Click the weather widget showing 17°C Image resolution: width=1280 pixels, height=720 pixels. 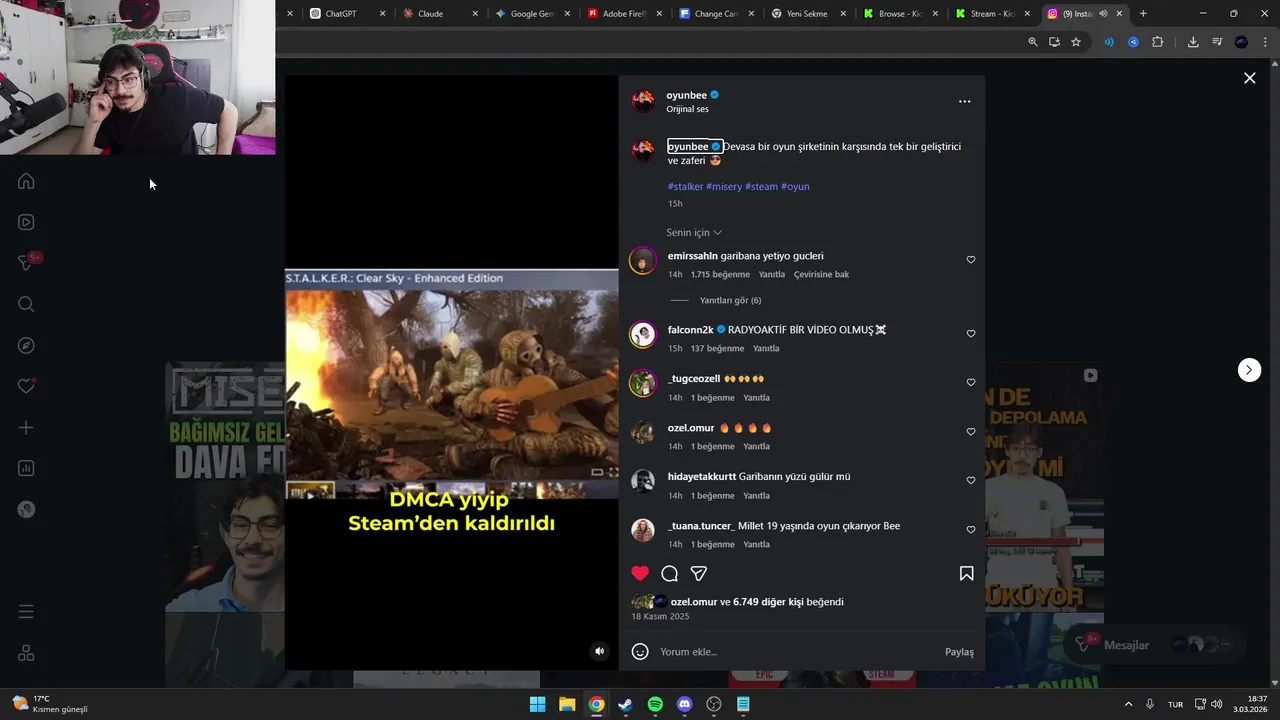point(50,704)
